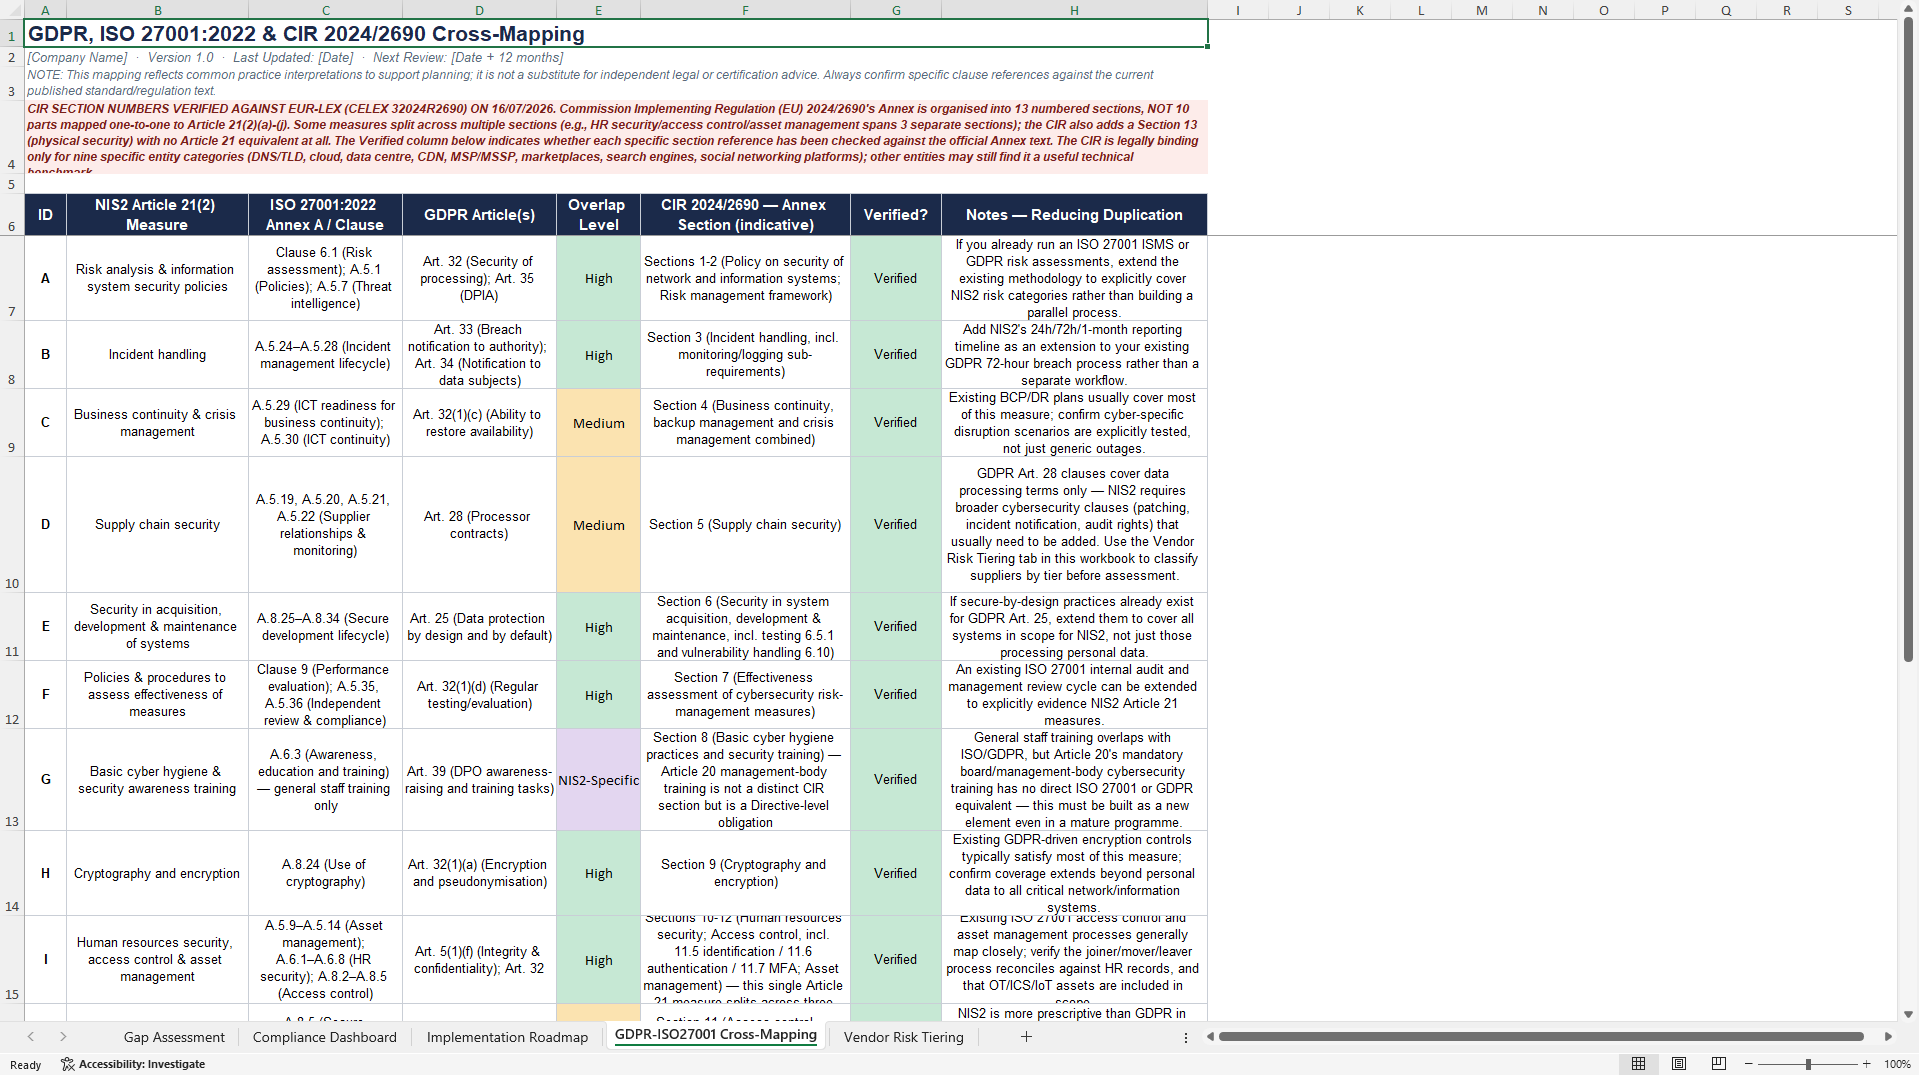This screenshot has height=1075, width=1919.
Task: Select Verified cell in row H
Action: [895, 873]
